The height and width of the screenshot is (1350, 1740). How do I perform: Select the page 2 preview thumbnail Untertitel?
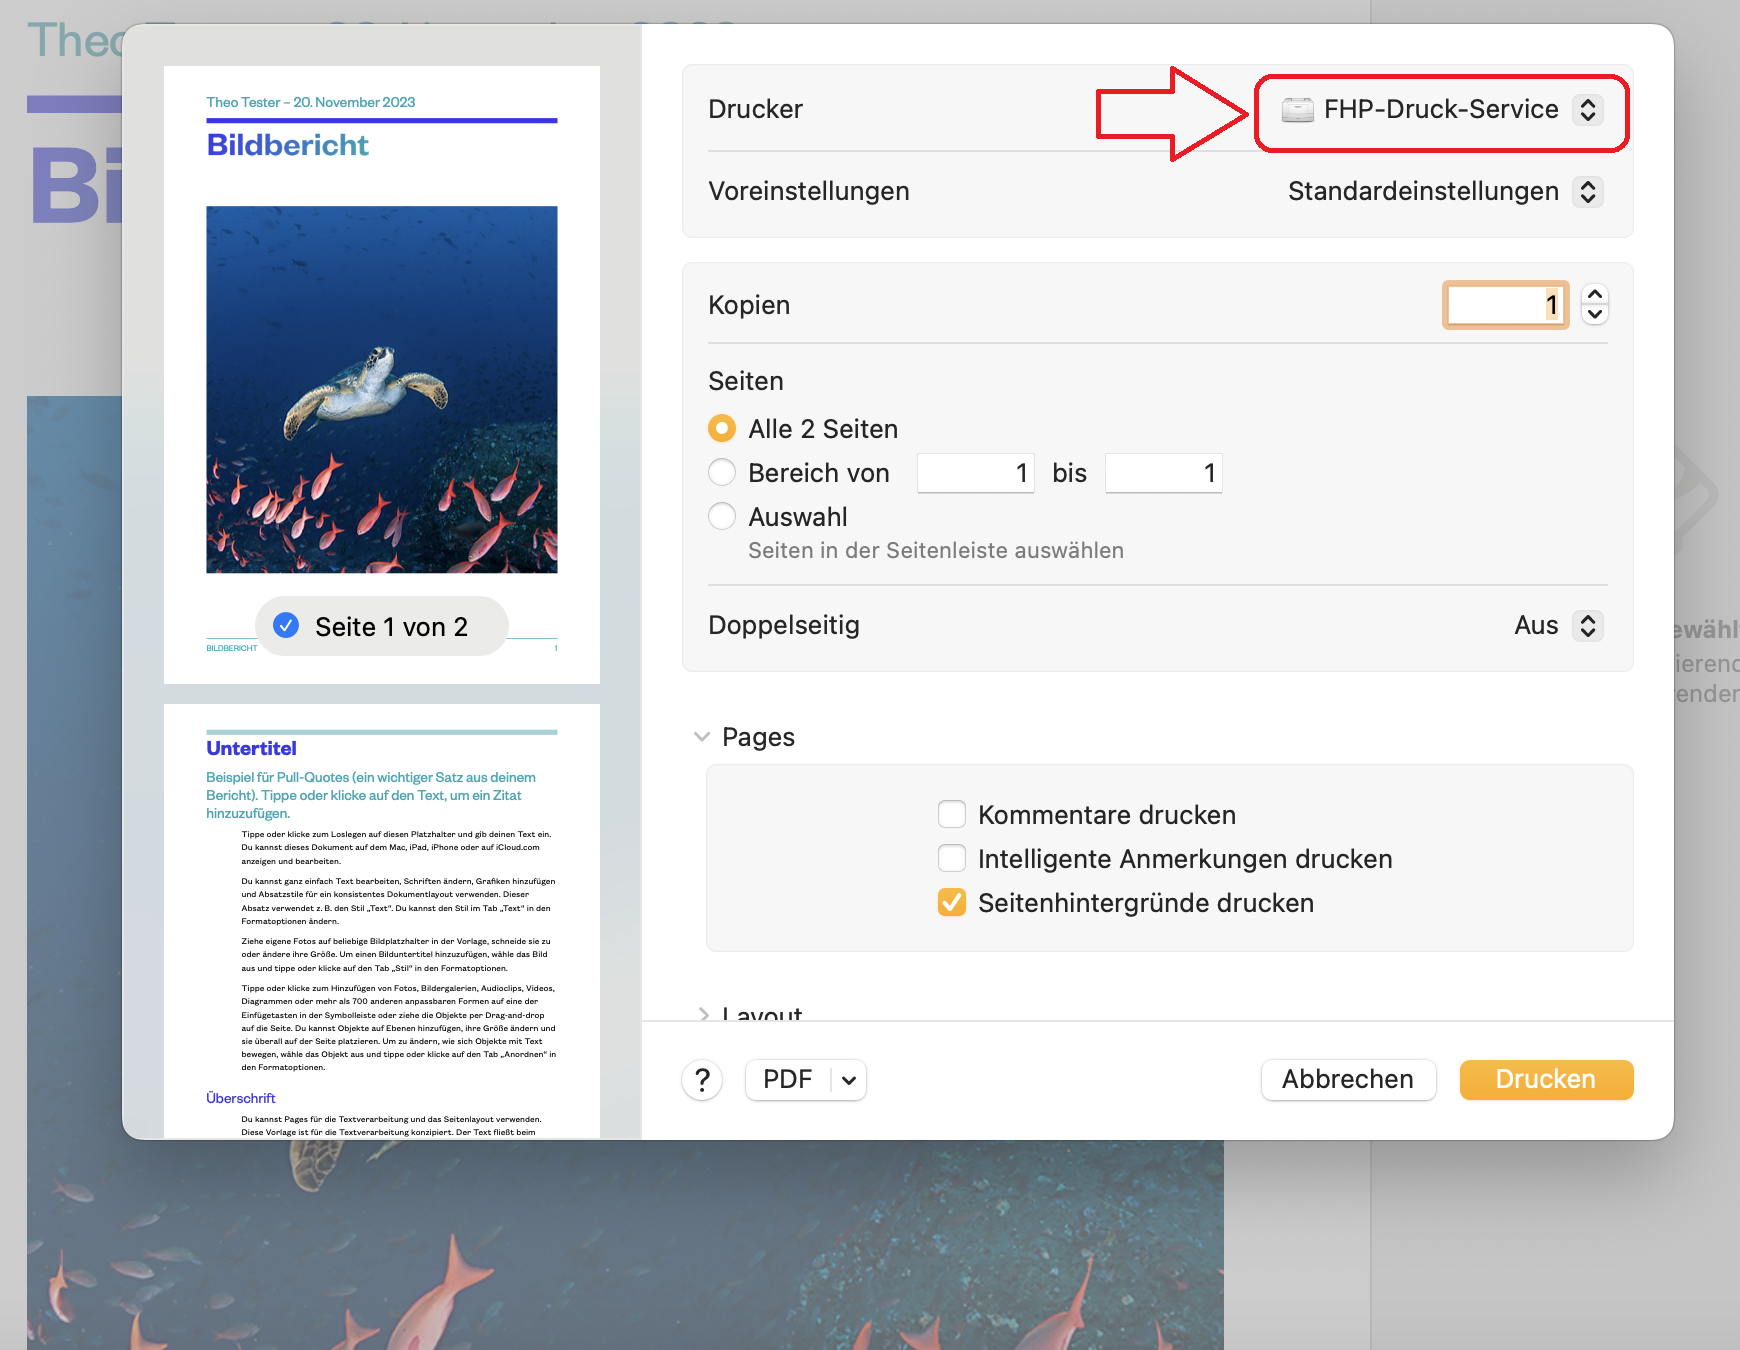coord(382,921)
